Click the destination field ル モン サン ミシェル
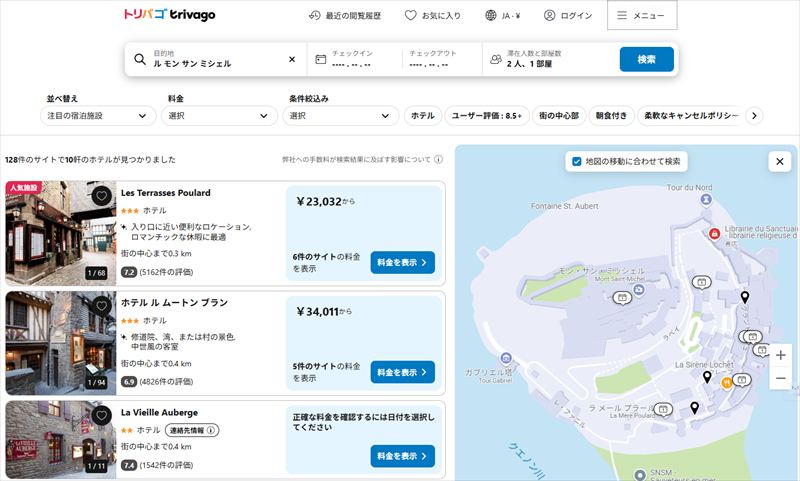This screenshot has height=481, width=800. [215, 59]
